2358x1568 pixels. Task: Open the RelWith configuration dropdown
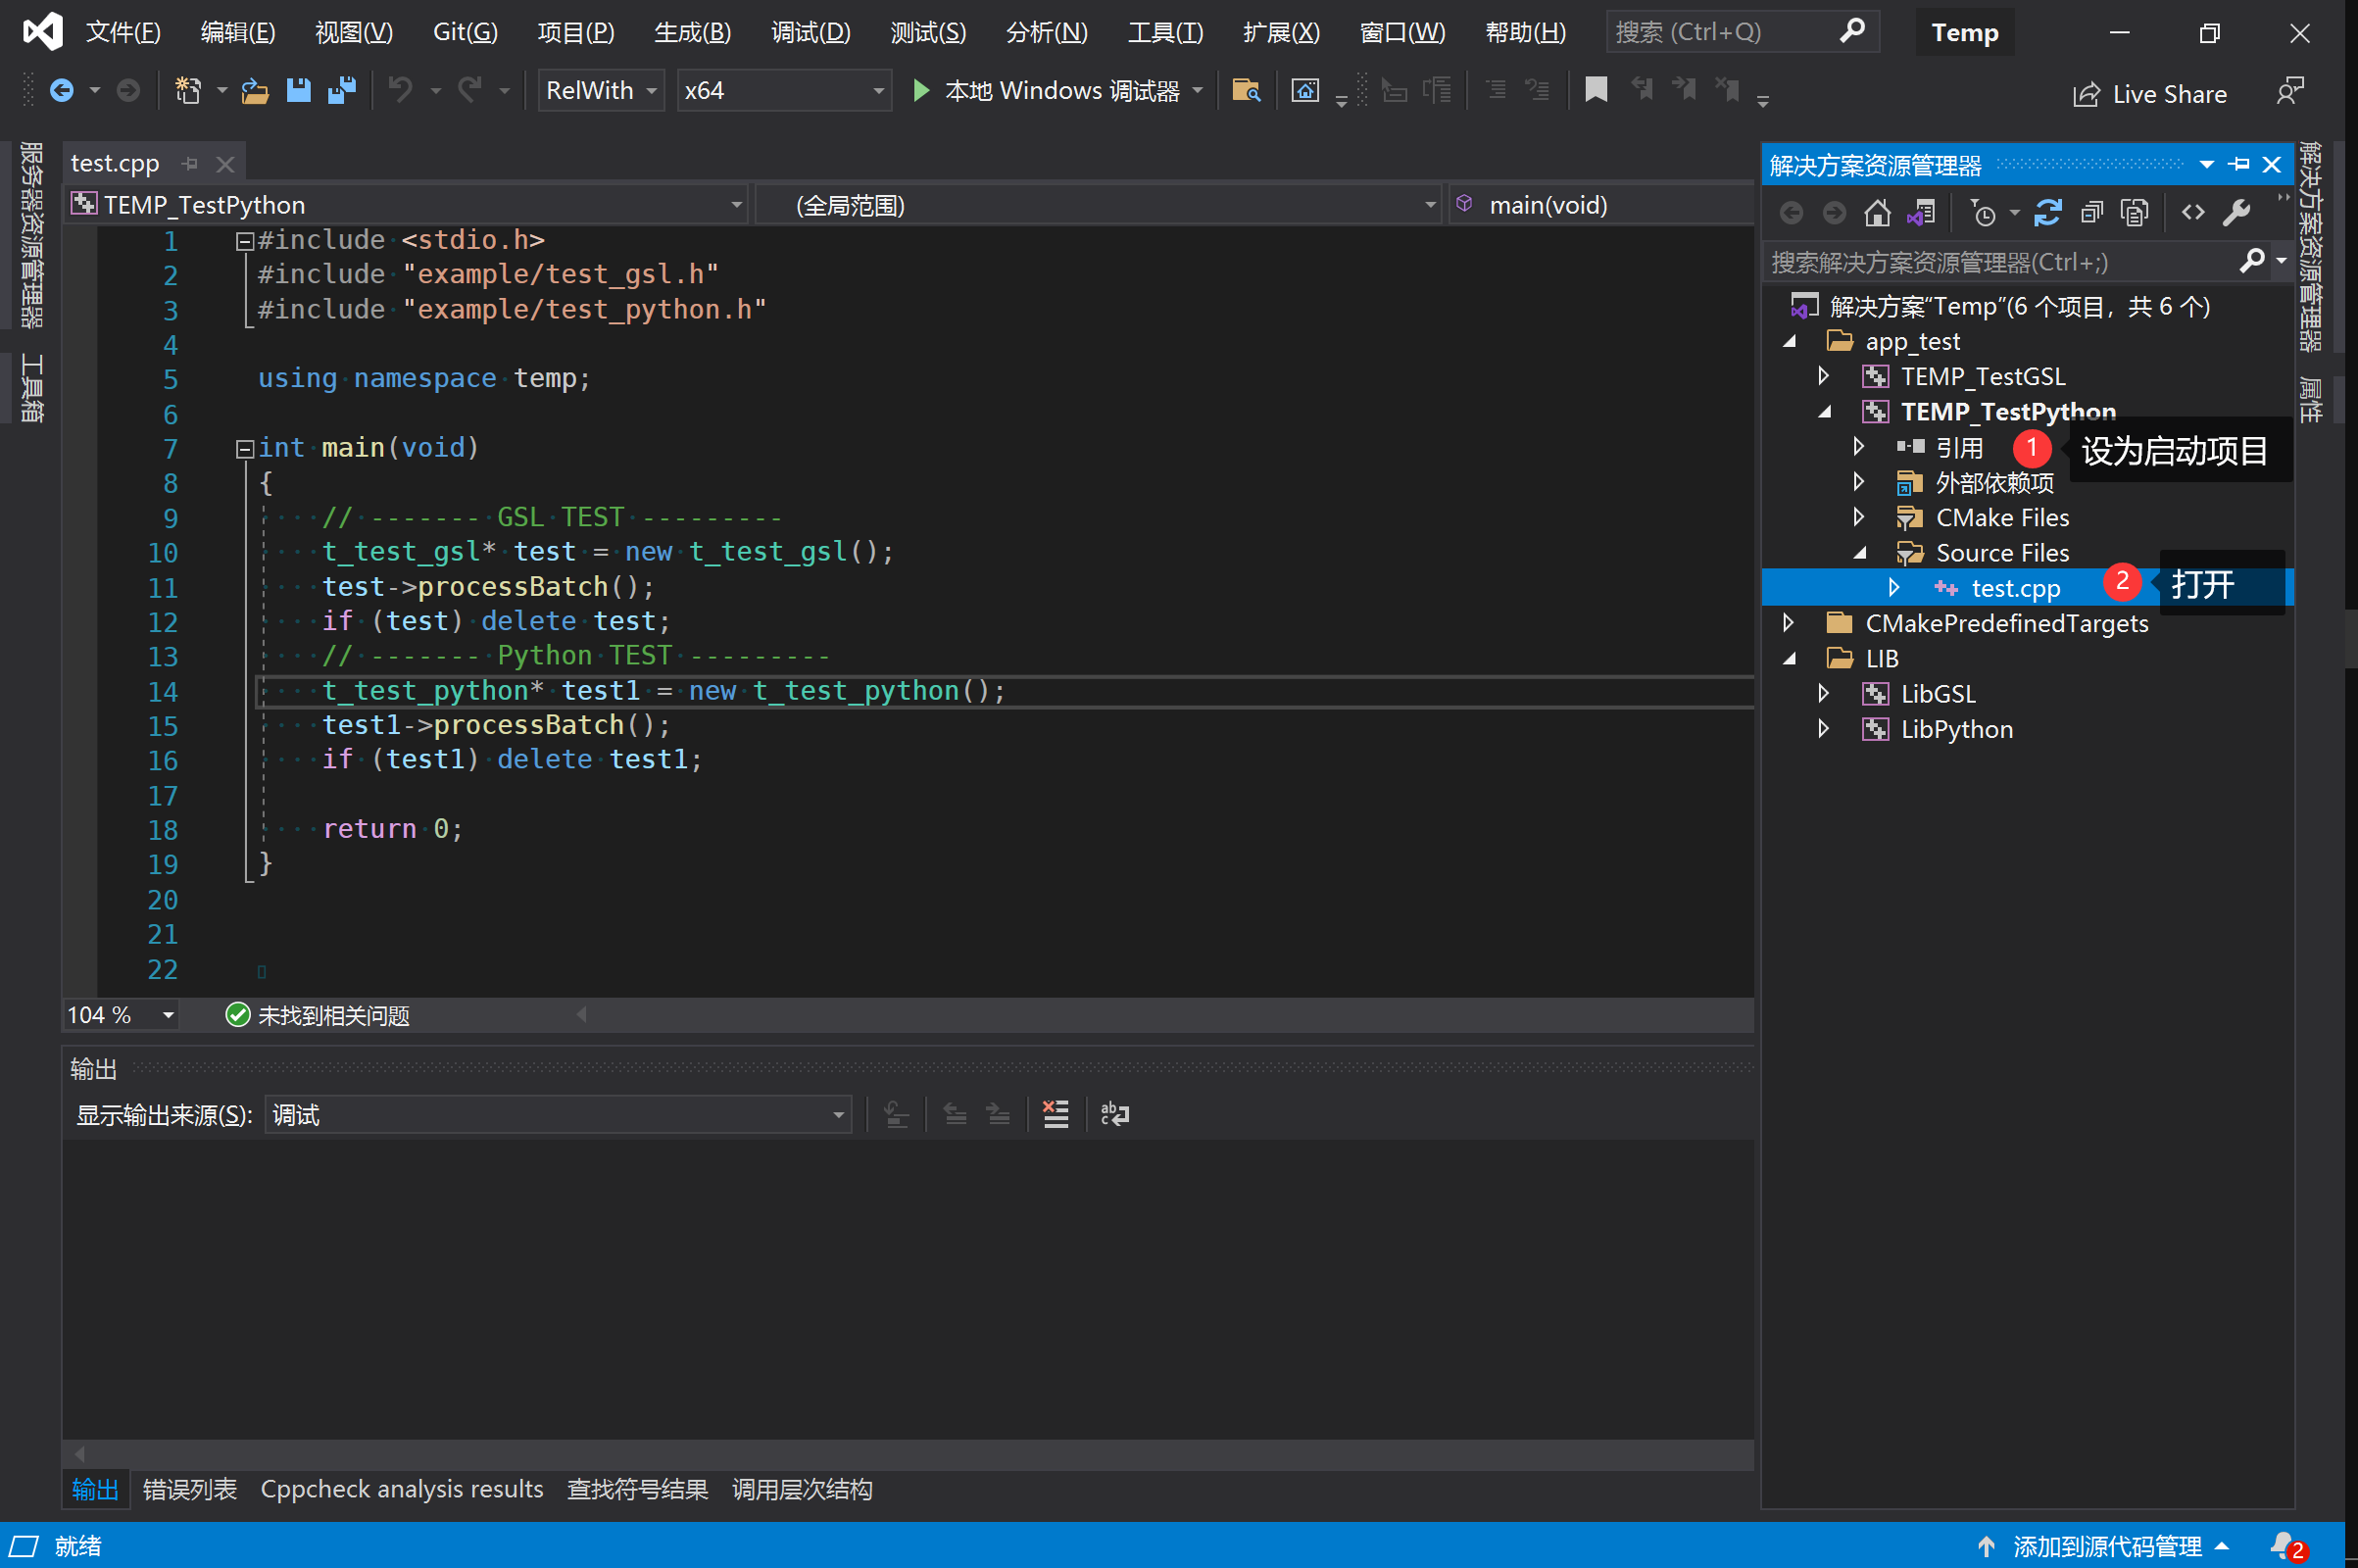(601, 91)
